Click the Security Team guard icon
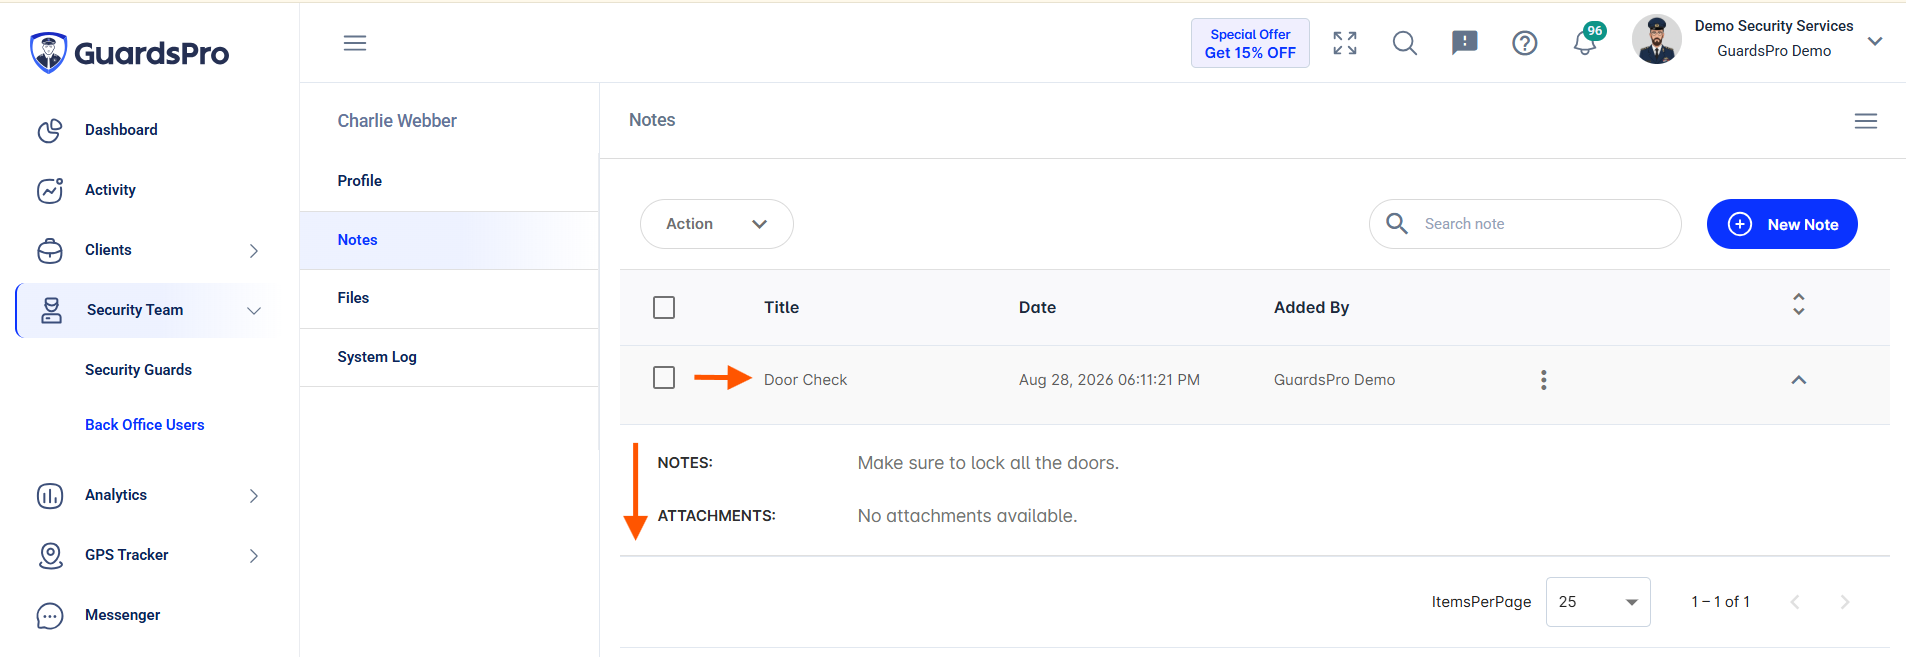 (51, 310)
